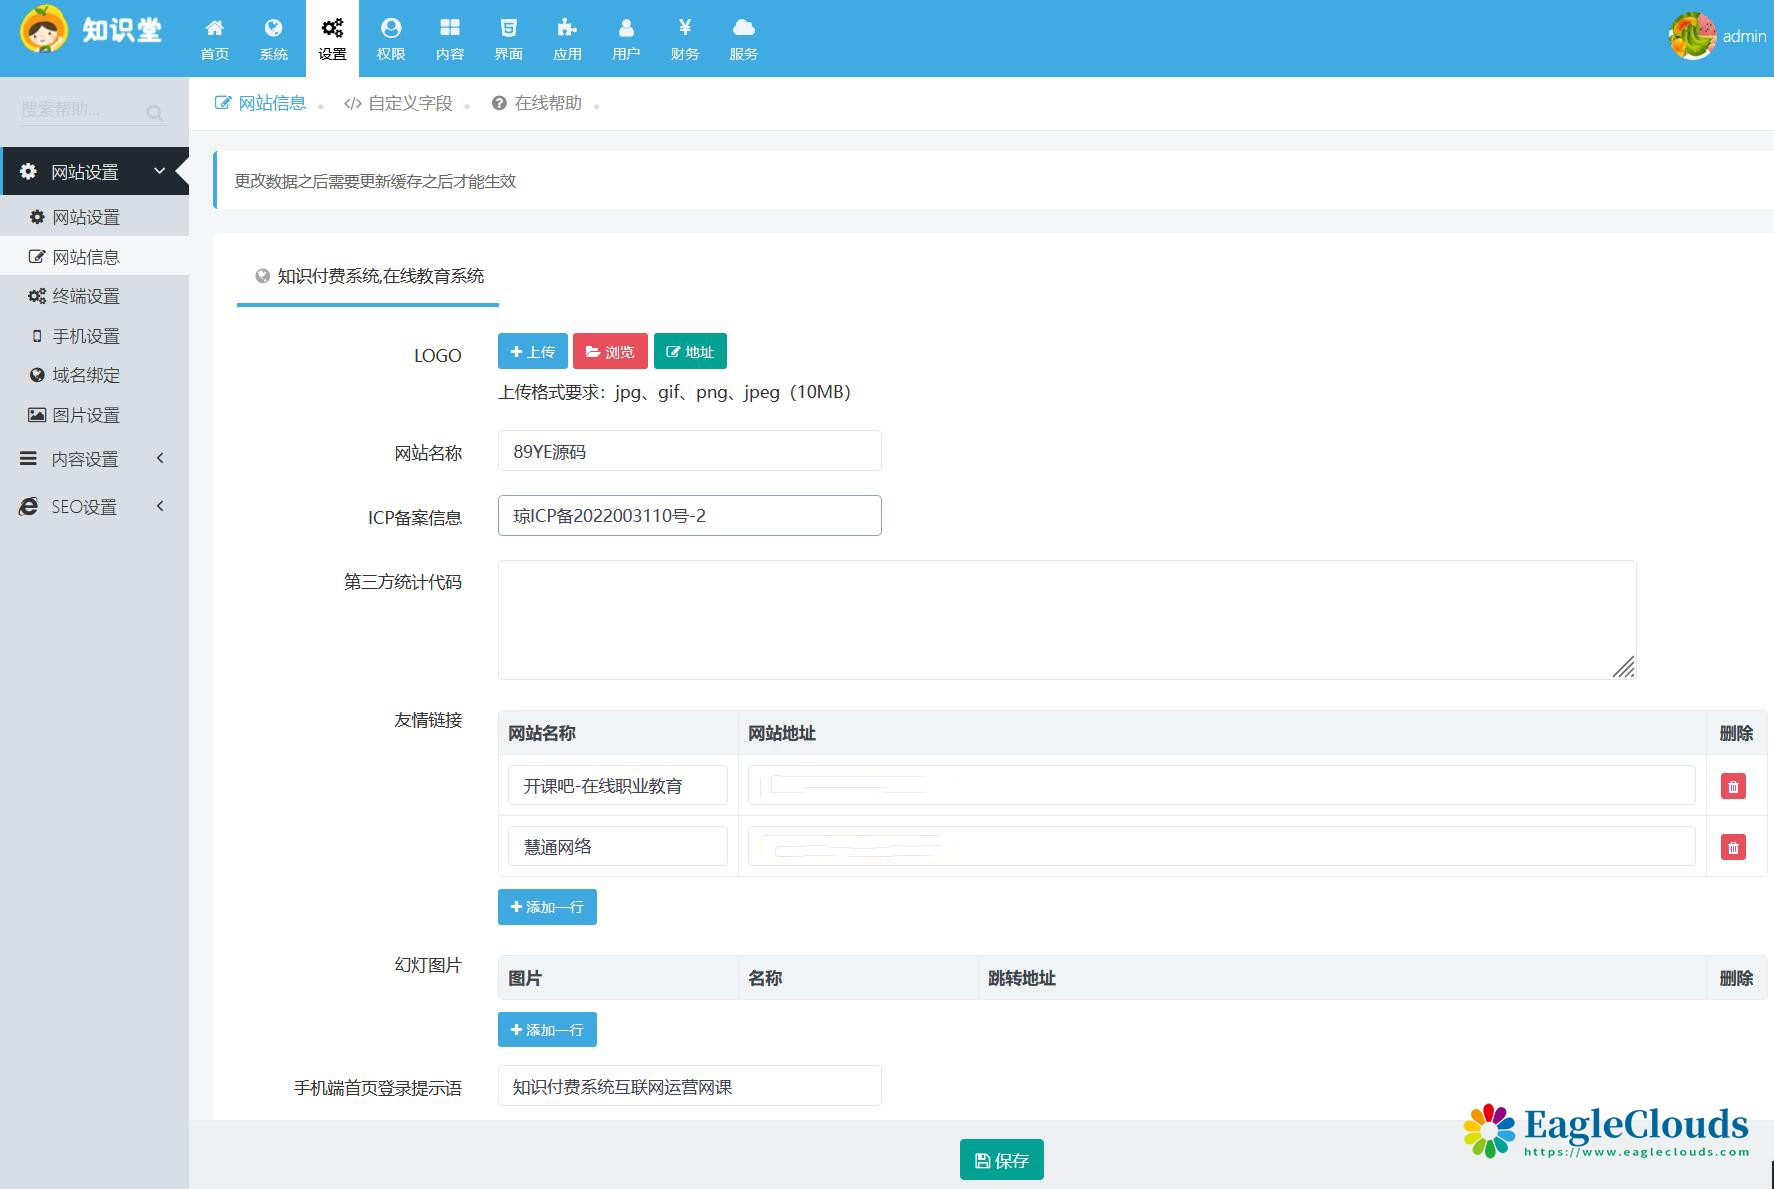Image resolution: width=1774 pixels, height=1189 pixels.
Task: Expand the 内容设置 sidebar section
Action: click(x=93, y=459)
